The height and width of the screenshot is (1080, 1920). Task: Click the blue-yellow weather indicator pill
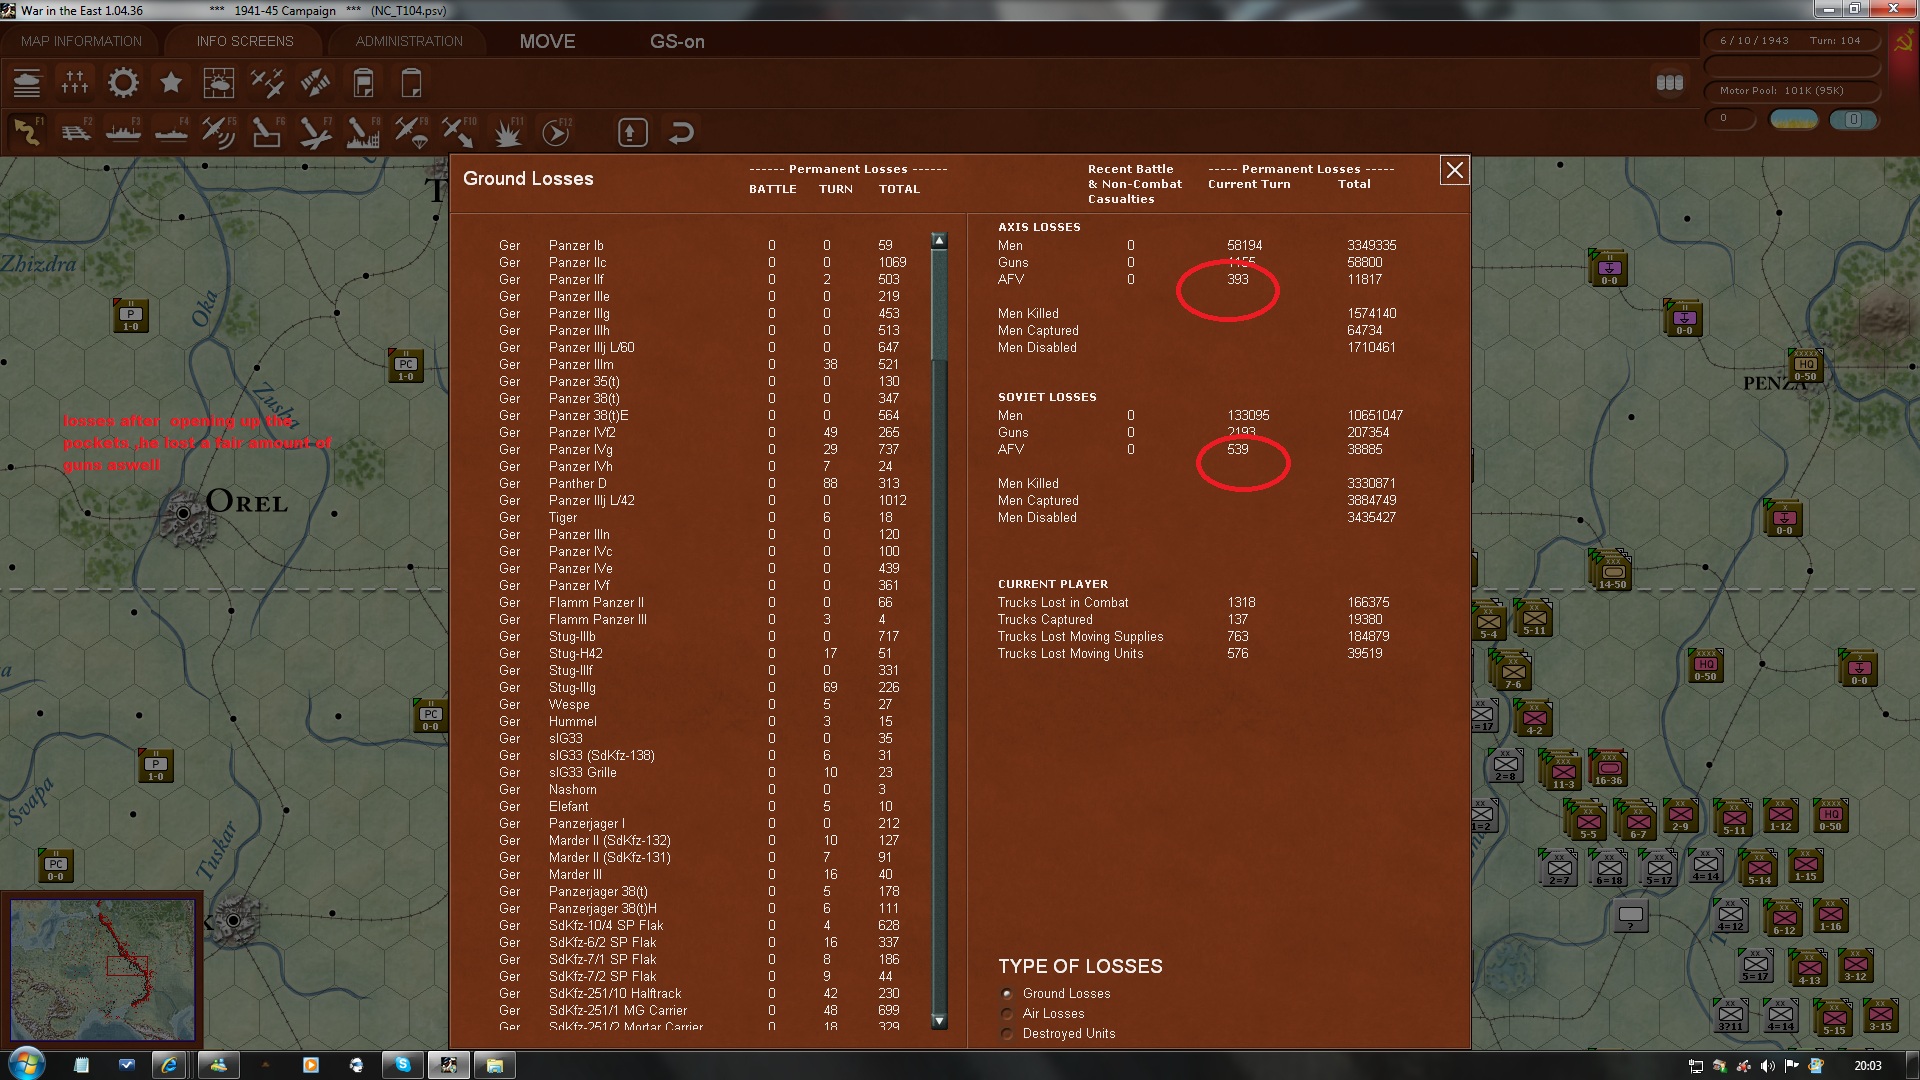(1794, 119)
